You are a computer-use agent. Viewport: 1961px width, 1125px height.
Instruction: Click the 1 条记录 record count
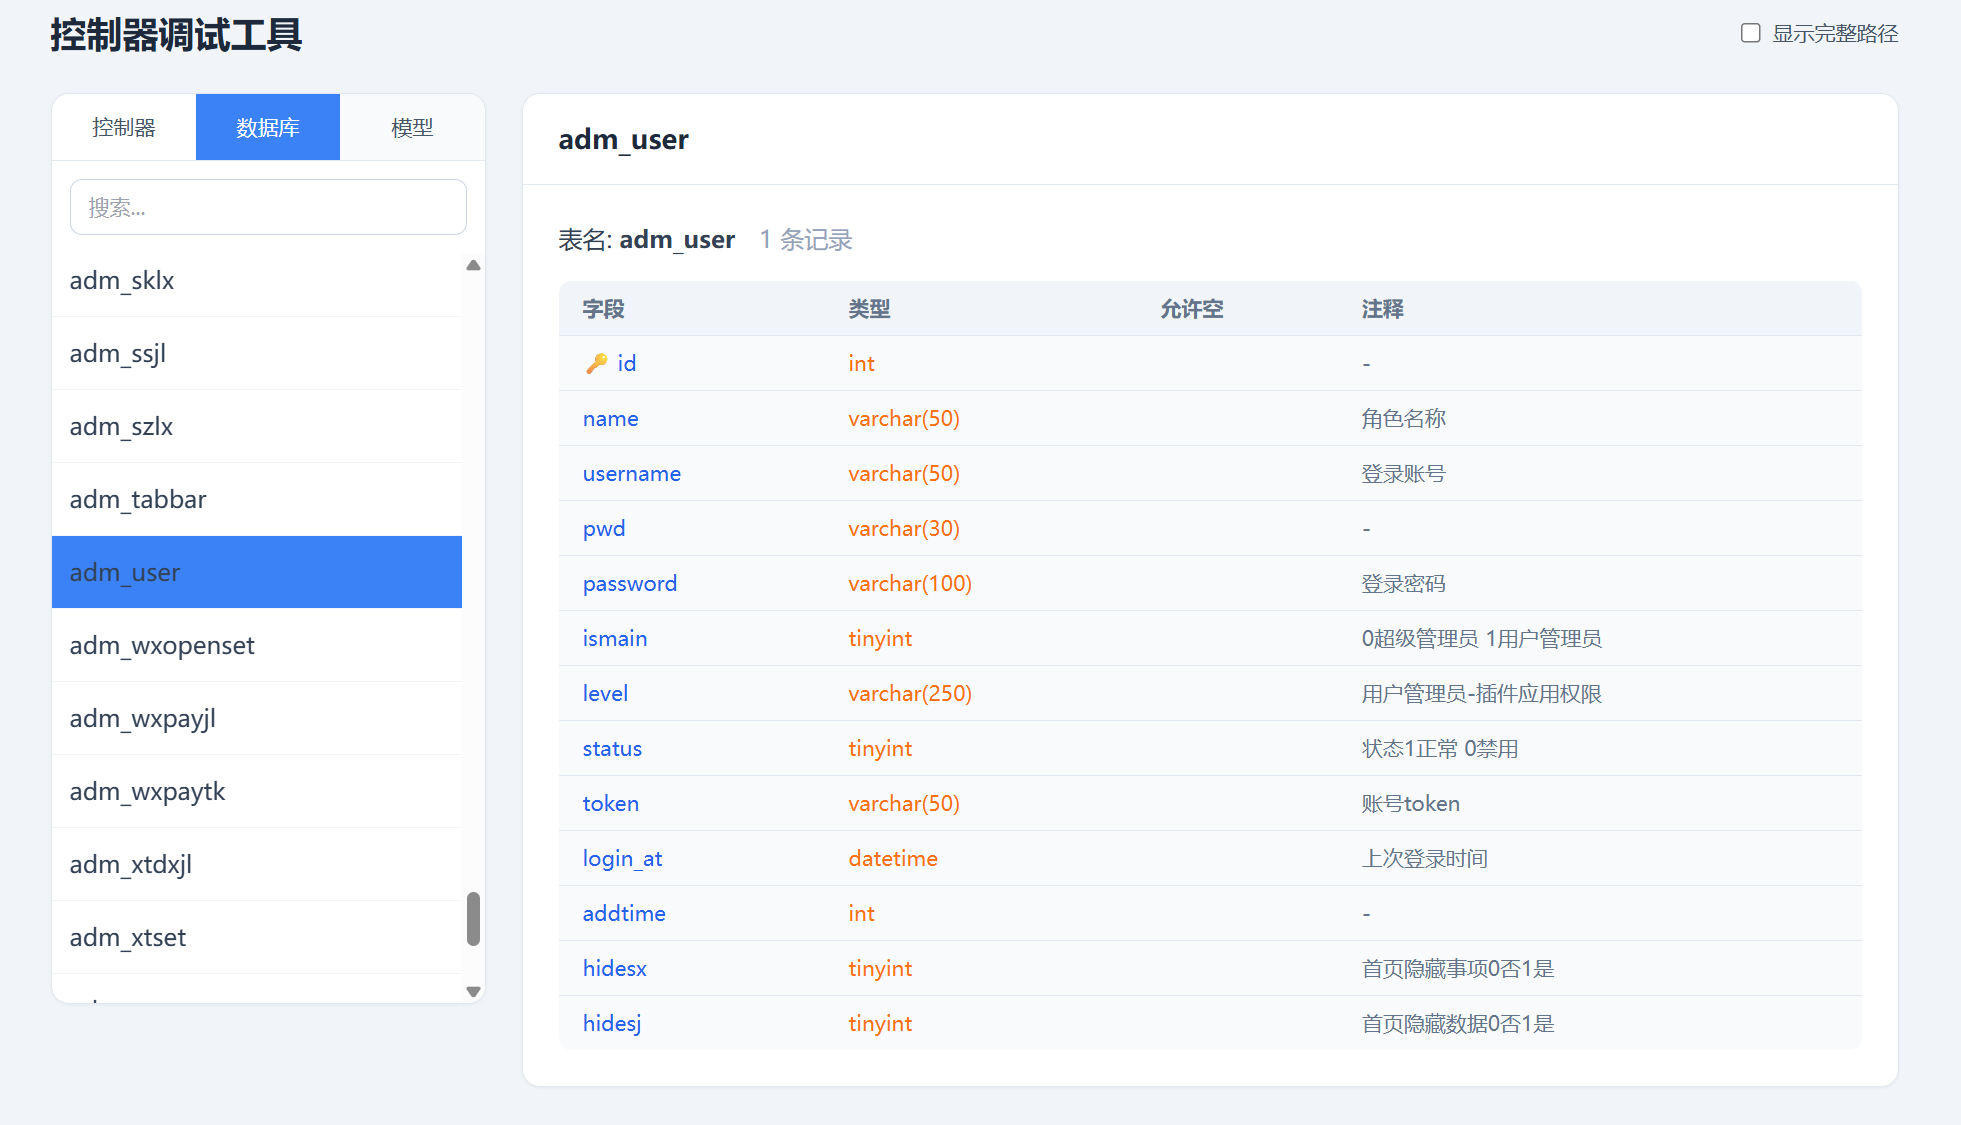[805, 240]
